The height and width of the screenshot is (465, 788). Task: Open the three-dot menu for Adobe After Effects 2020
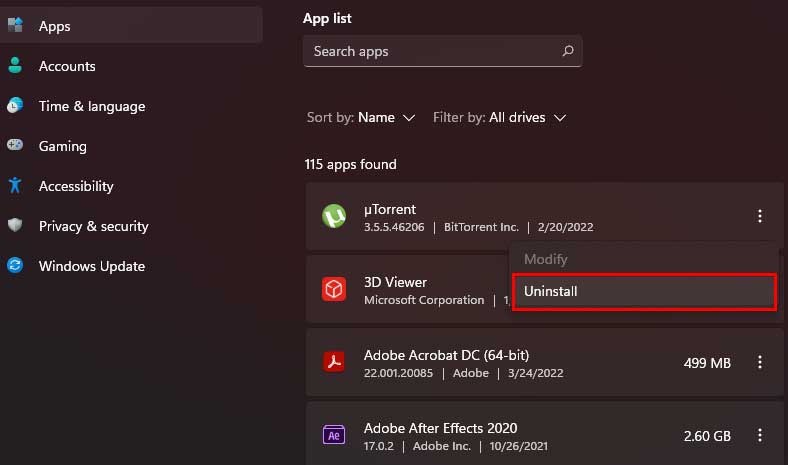(x=760, y=435)
